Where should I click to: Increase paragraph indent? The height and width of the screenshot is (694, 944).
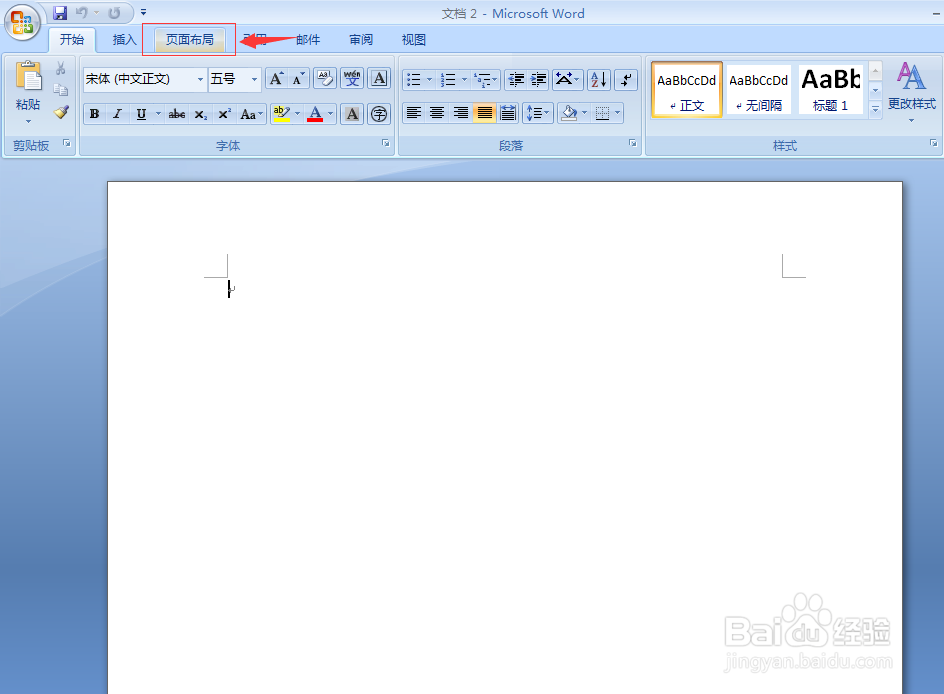[539, 79]
